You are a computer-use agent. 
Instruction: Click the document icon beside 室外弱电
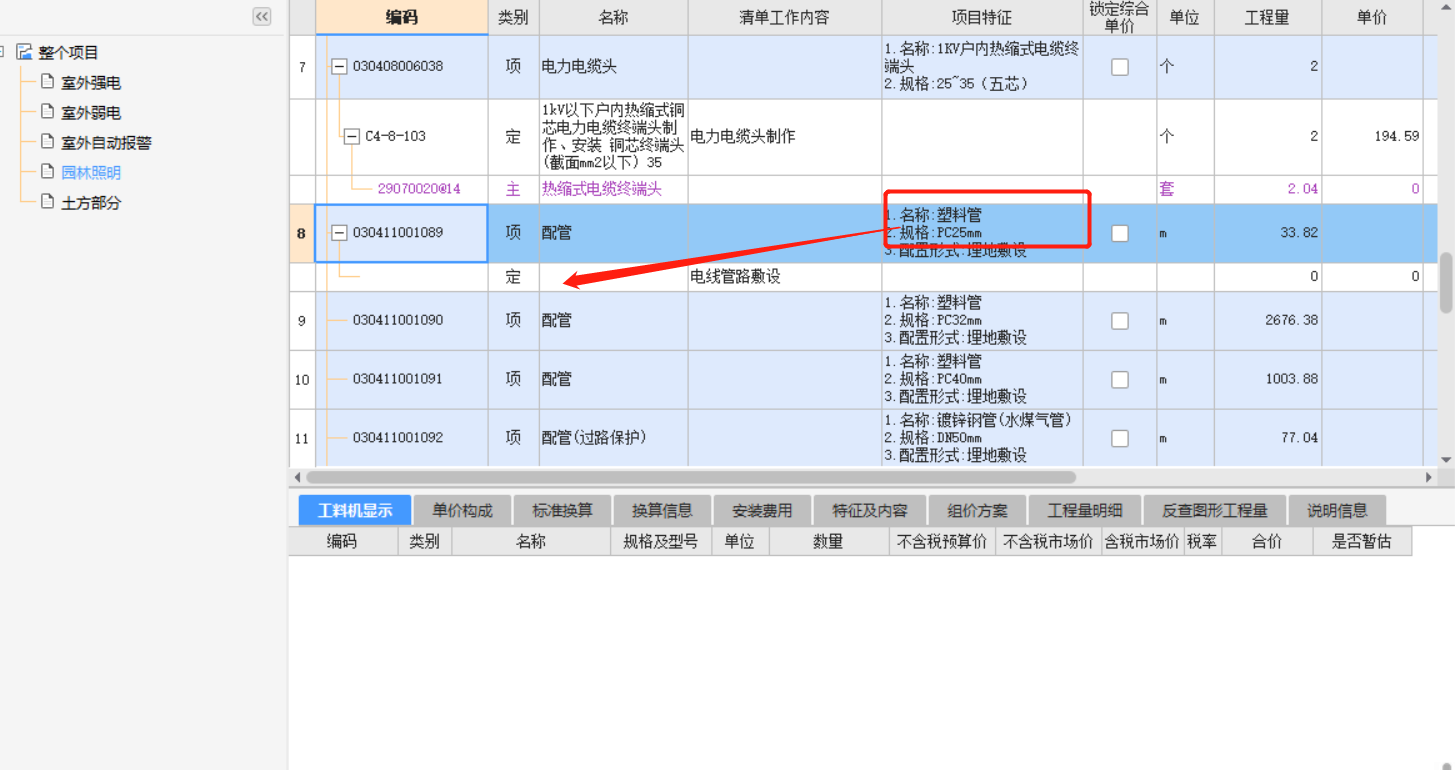point(47,112)
